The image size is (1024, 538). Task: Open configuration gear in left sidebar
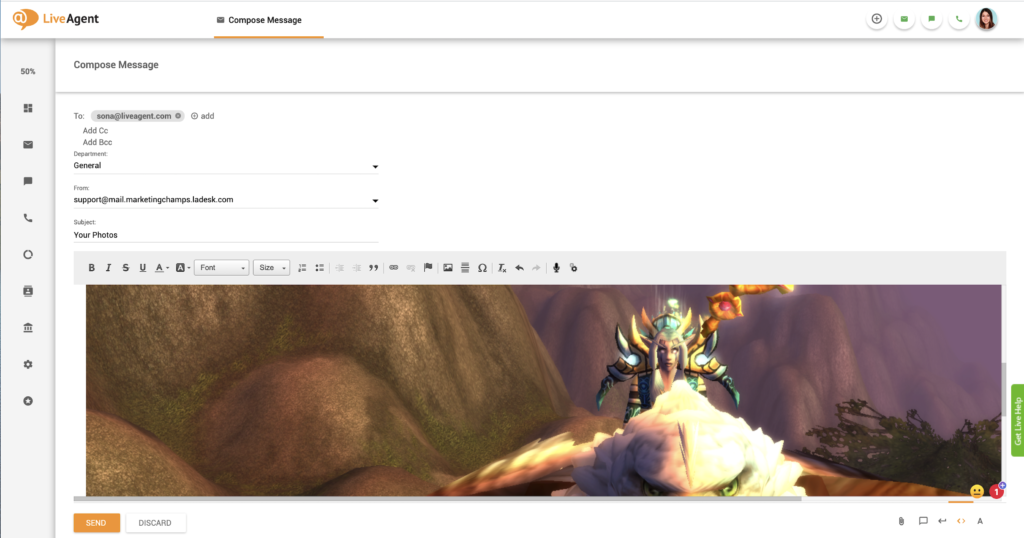coord(28,364)
